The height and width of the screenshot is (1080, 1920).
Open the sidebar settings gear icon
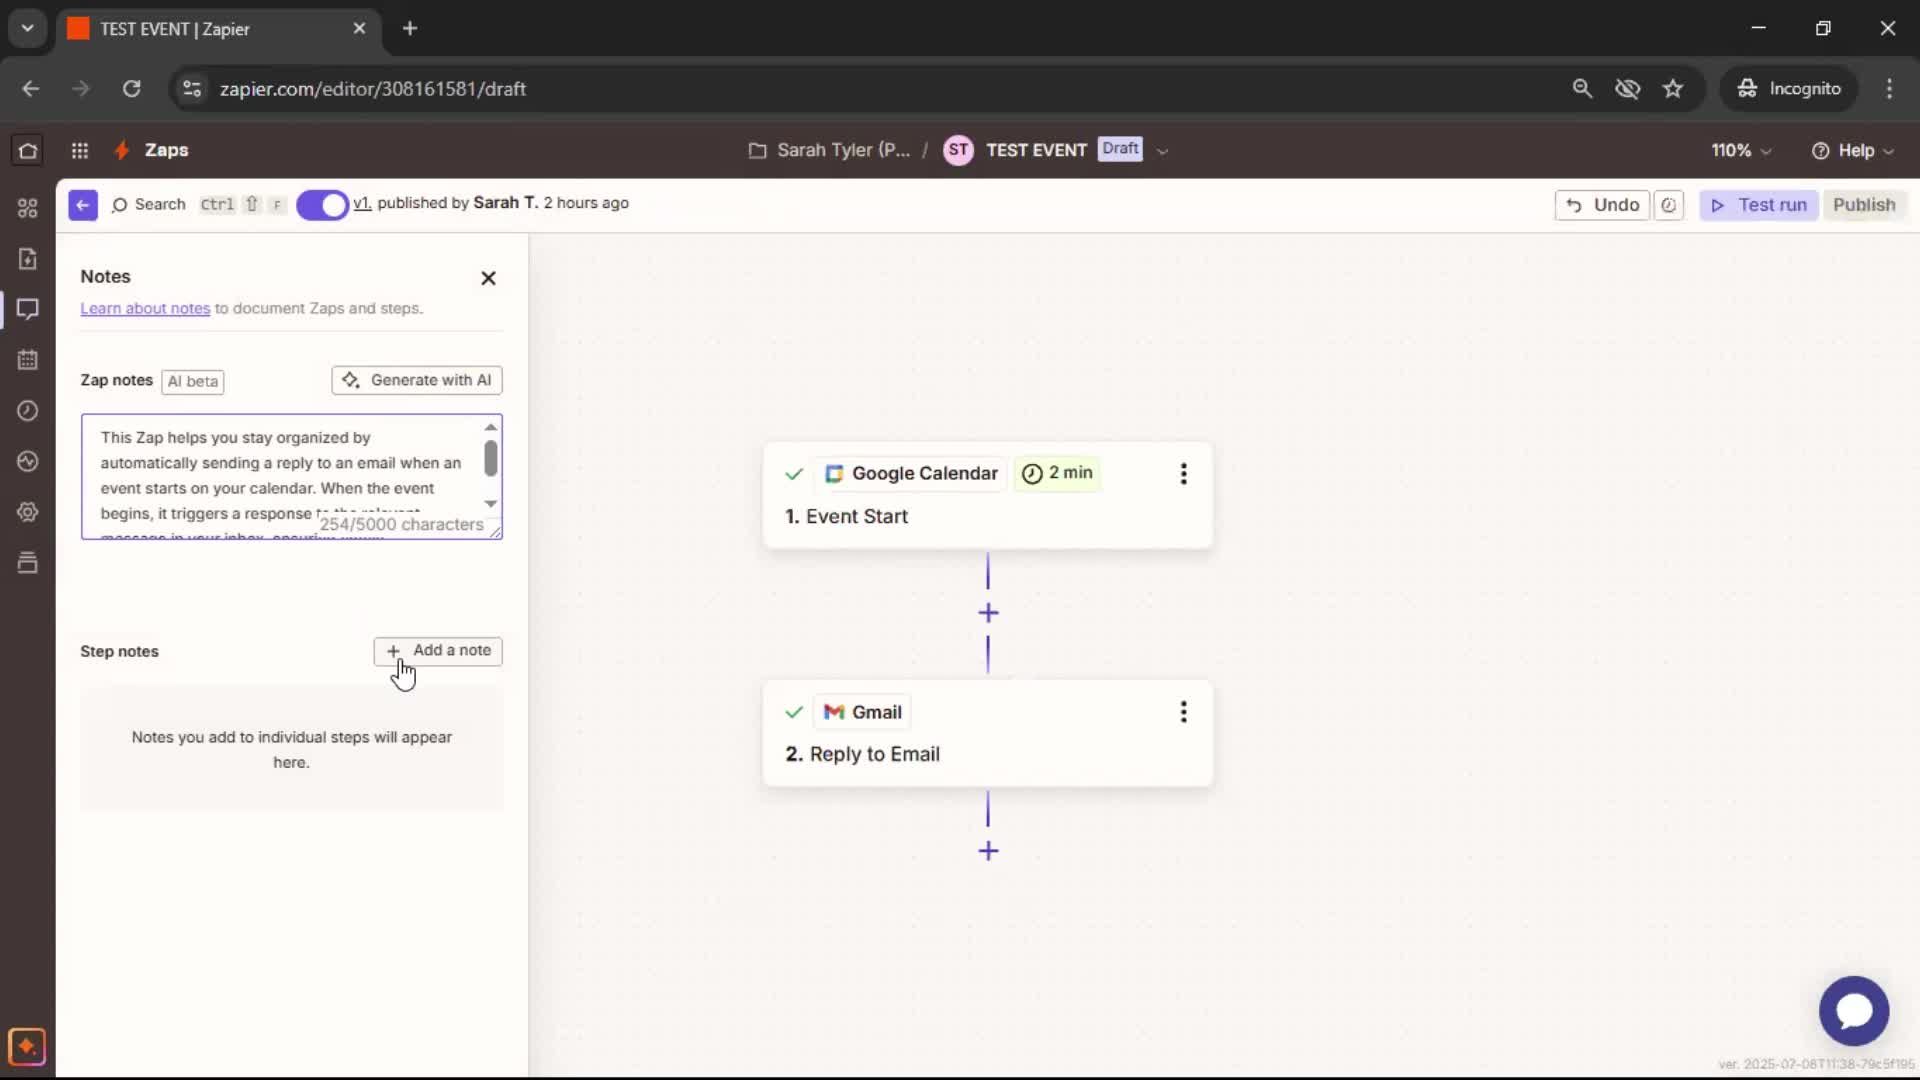coord(28,512)
